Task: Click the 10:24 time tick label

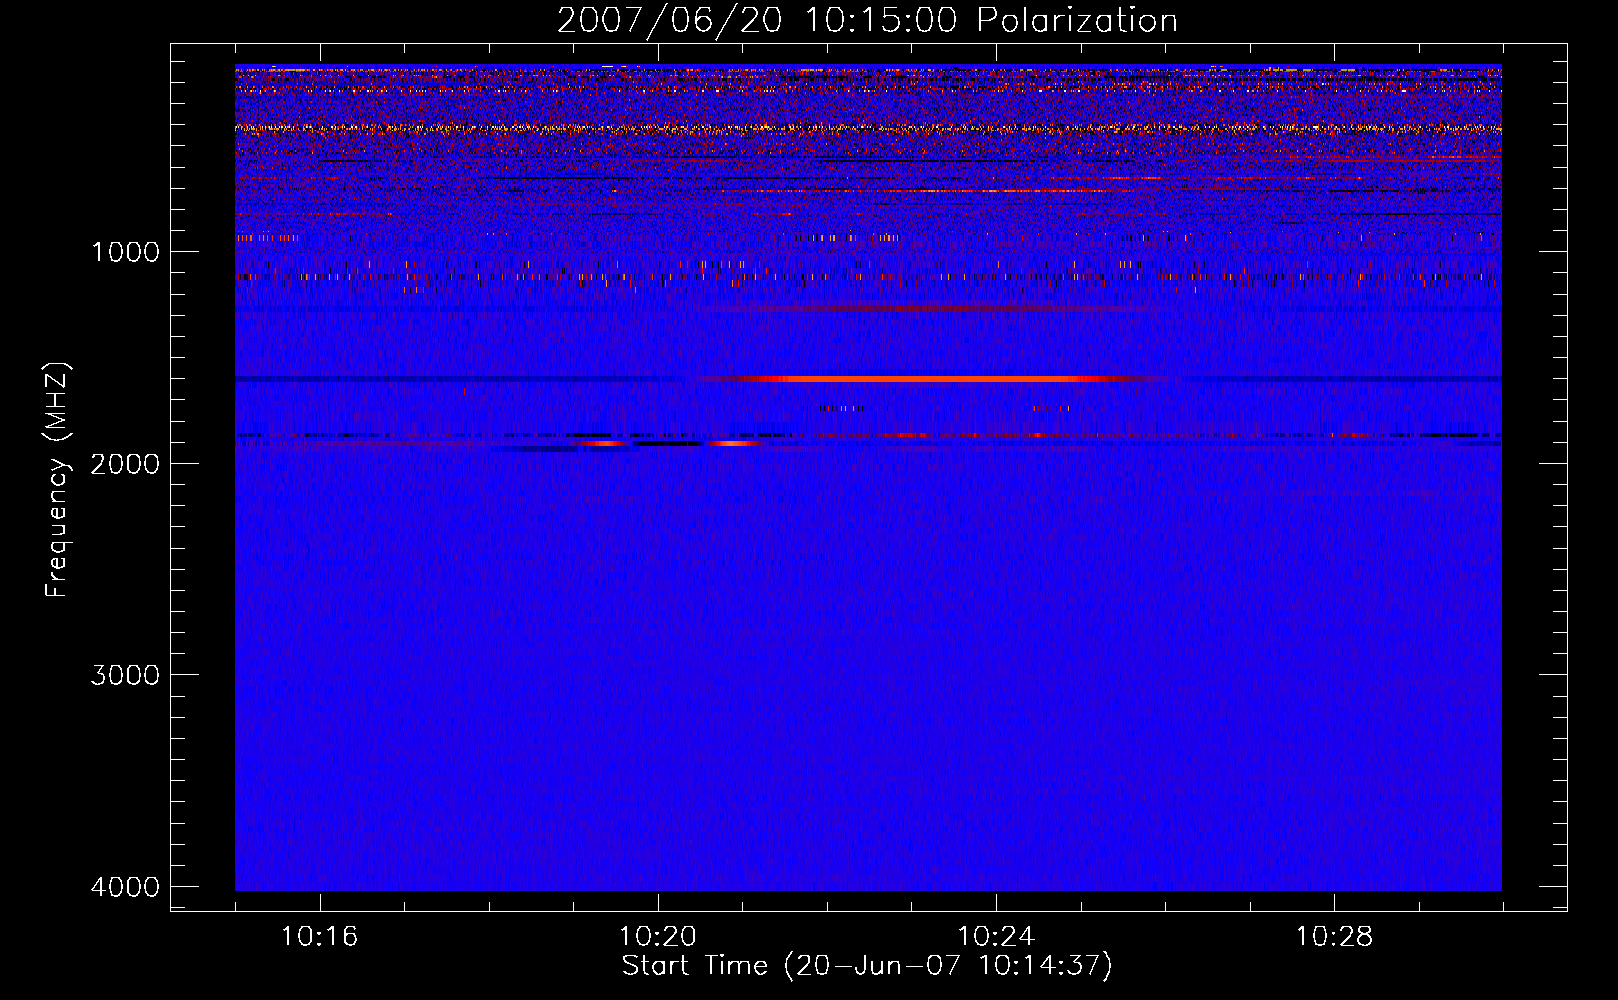Action: pyautogui.click(x=996, y=937)
